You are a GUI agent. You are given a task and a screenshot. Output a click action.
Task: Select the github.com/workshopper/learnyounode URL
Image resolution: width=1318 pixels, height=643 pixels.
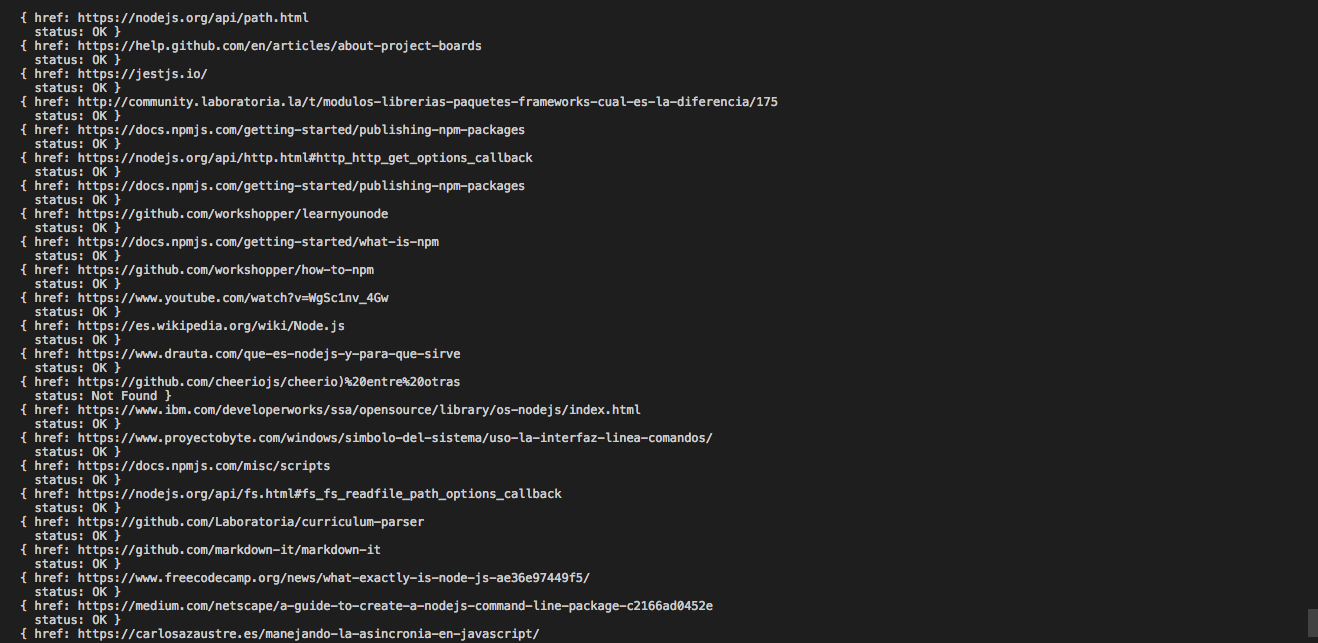click(x=233, y=214)
